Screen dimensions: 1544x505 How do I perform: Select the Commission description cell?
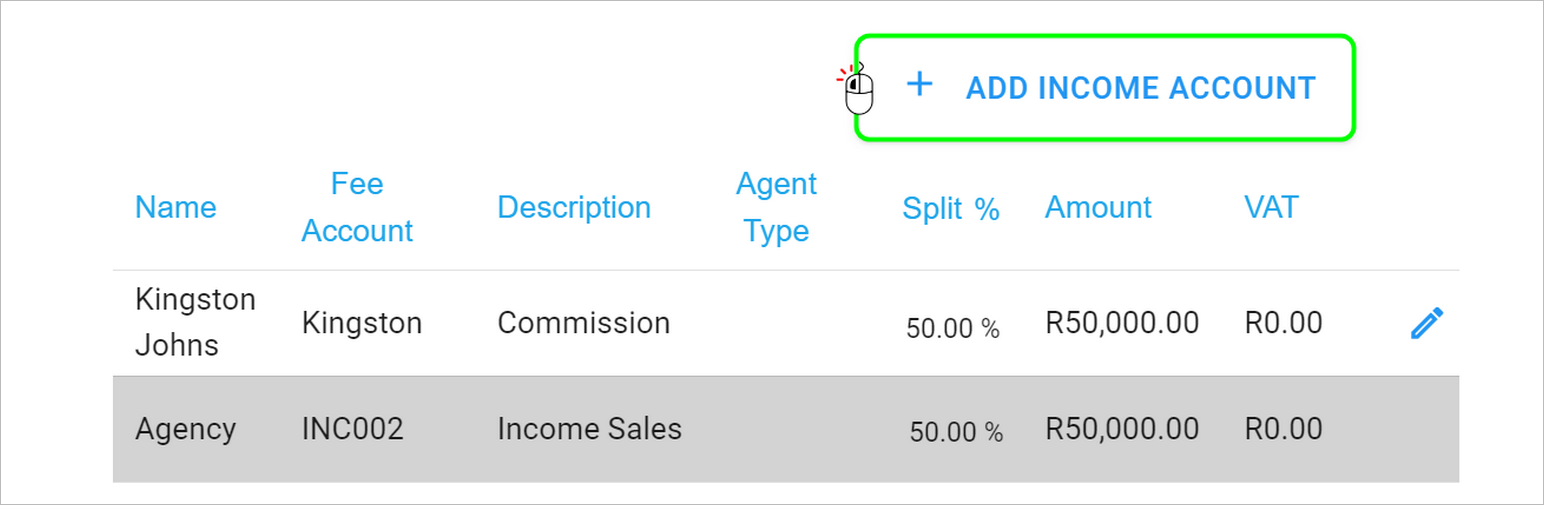click(x=584, y=323)
